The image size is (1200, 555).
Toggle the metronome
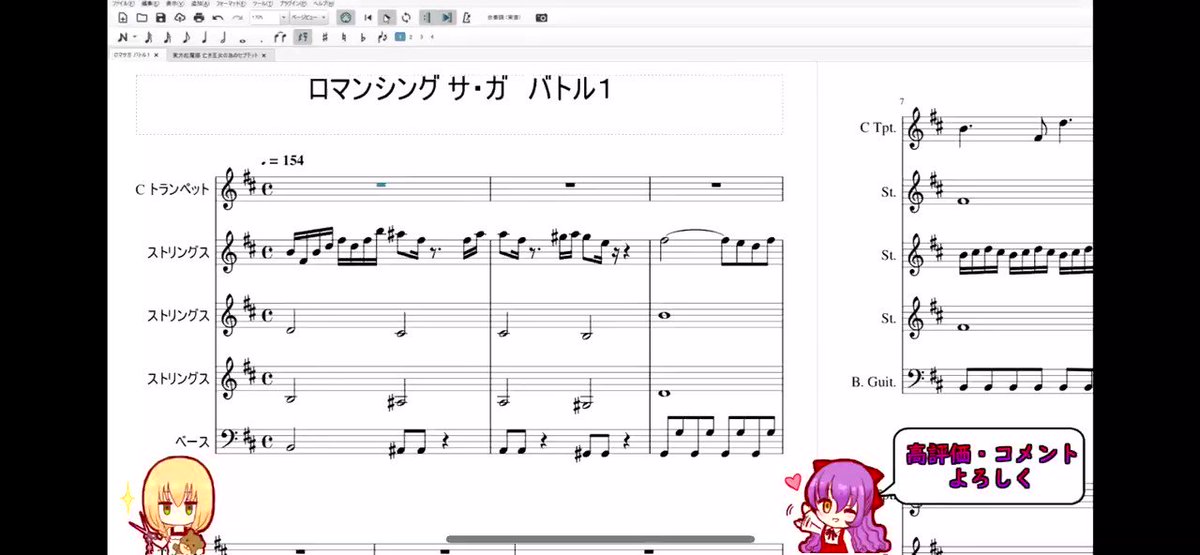[x=467, y=18]
